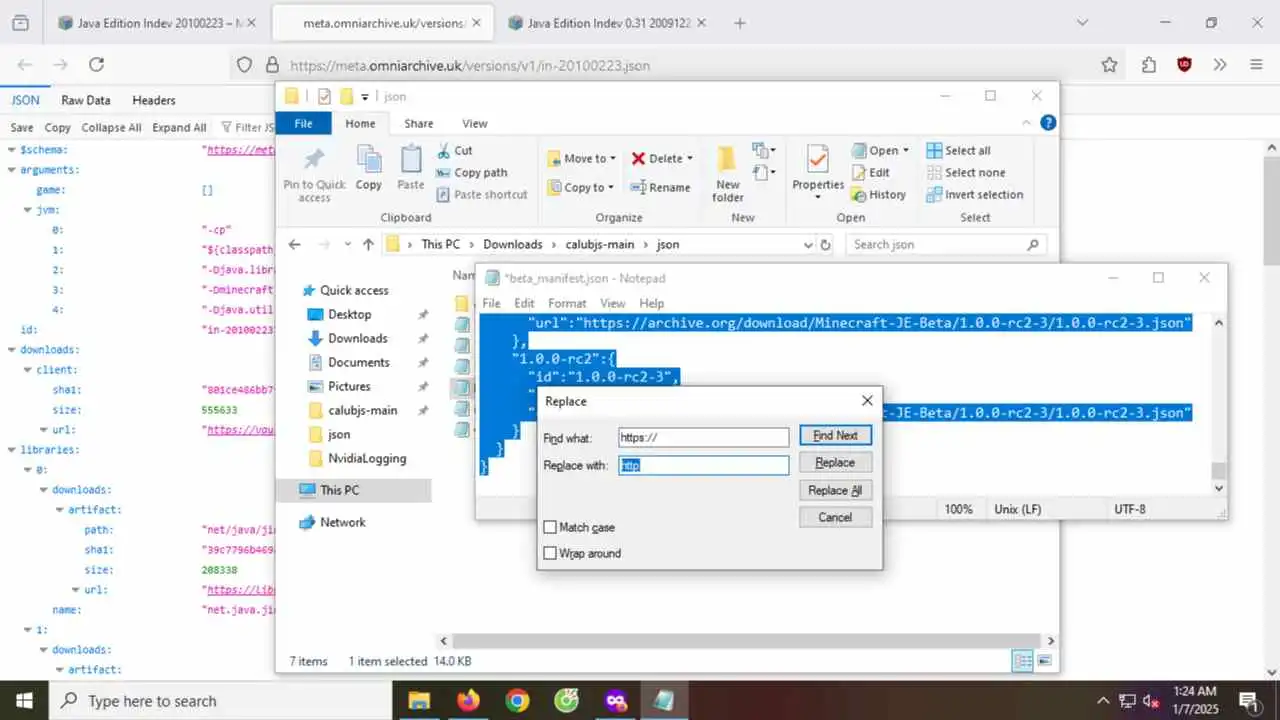The width and height of the screenshot is (1280, 720).
Task: Click Pin to Quick access in Explorer ribbon
Action: coord(314,175)
